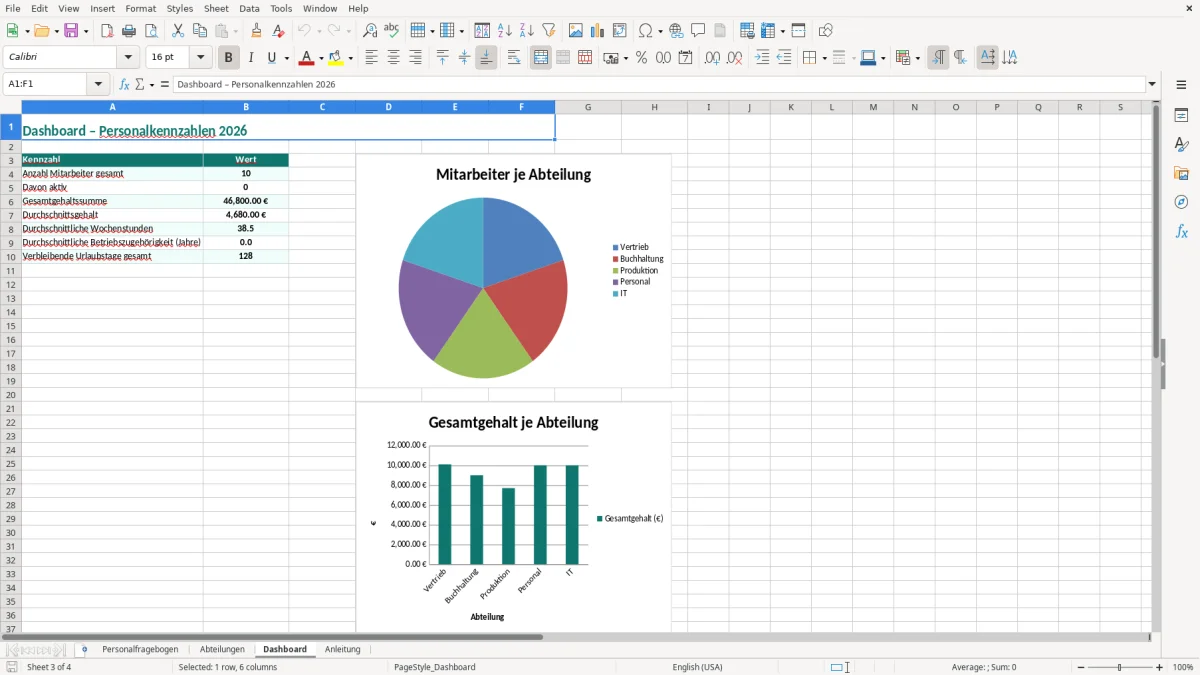Open borders dropdown arrow
Viewport: 1200px width, 675px height.
824,58
